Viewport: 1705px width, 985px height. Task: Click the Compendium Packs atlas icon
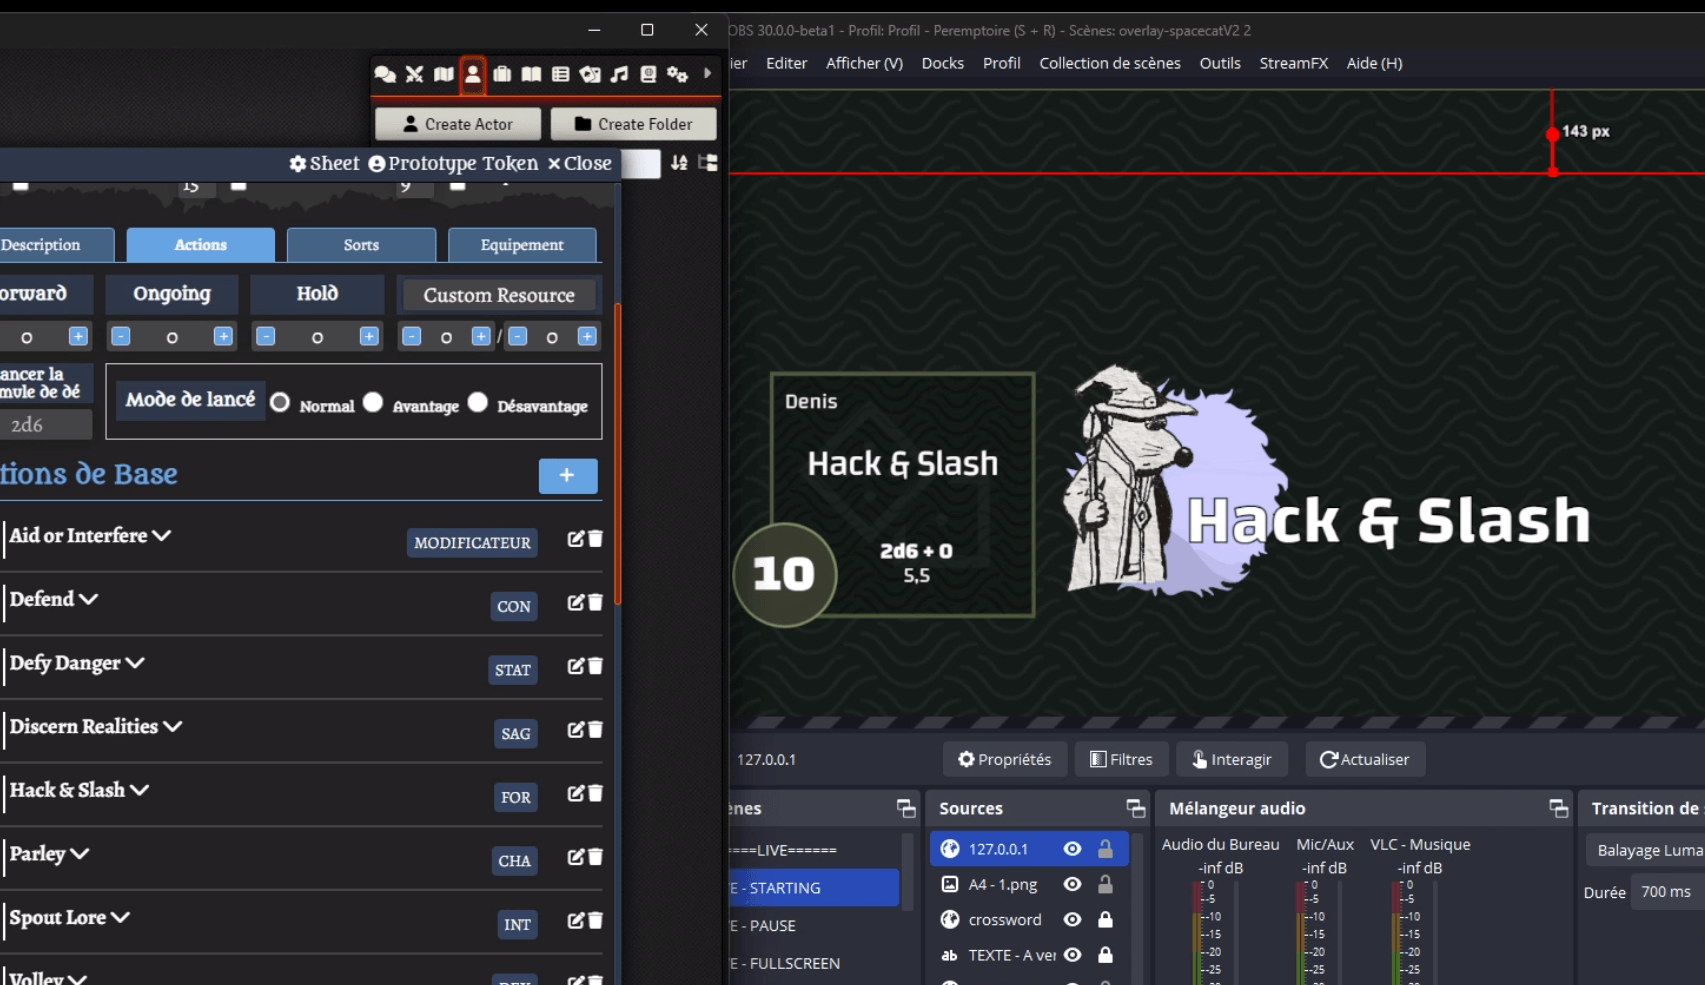point(648,74)
